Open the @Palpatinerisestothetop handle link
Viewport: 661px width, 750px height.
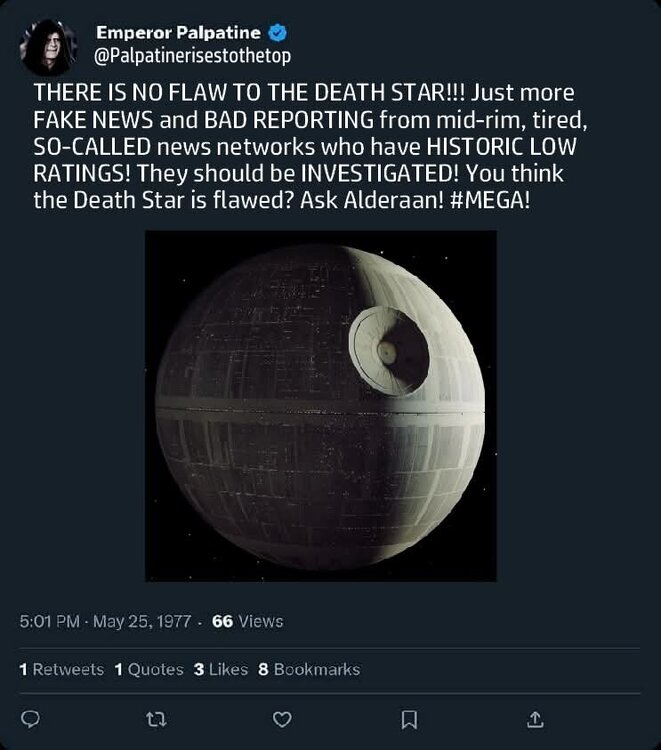[x=193, y=56]
